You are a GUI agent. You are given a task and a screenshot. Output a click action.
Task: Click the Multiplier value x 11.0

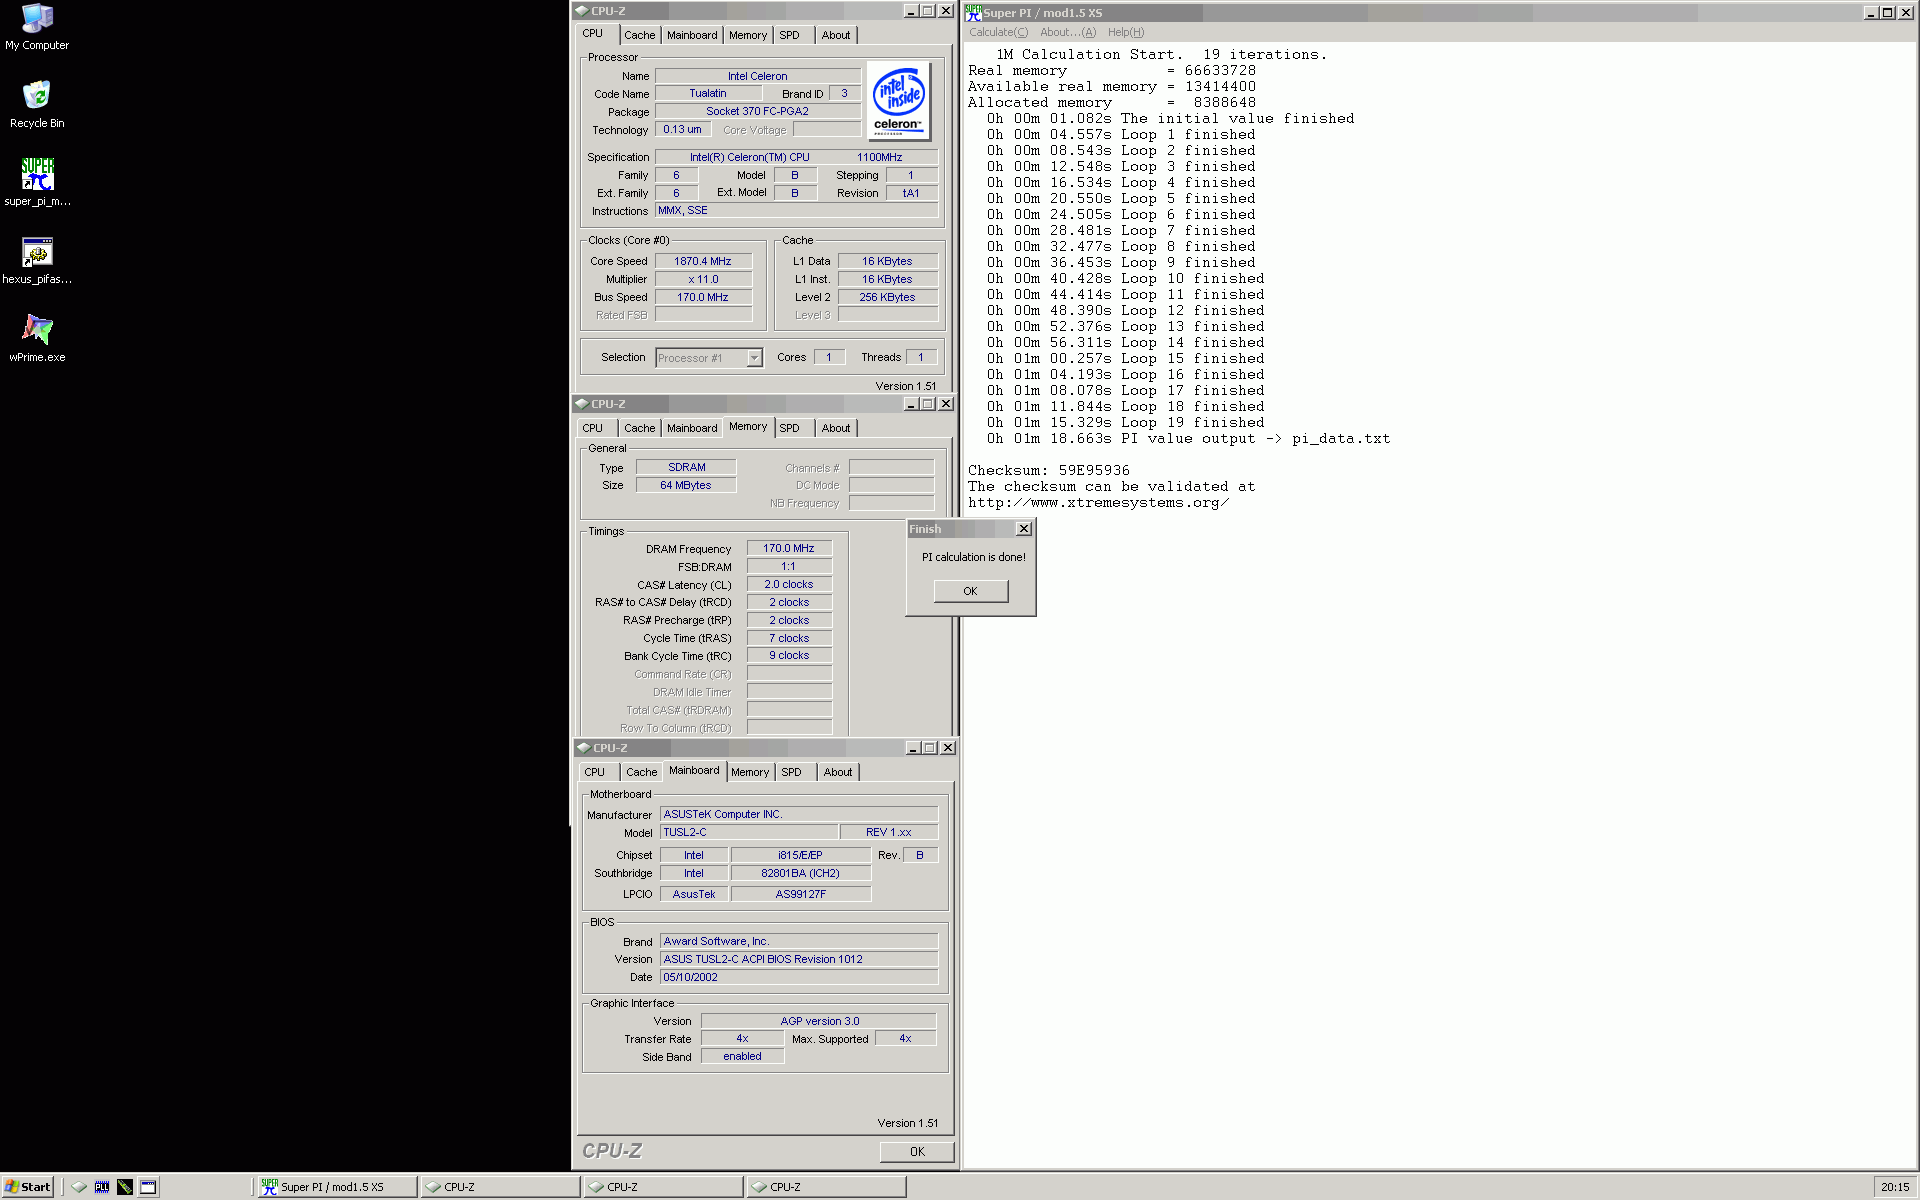(x=703, y=279)
